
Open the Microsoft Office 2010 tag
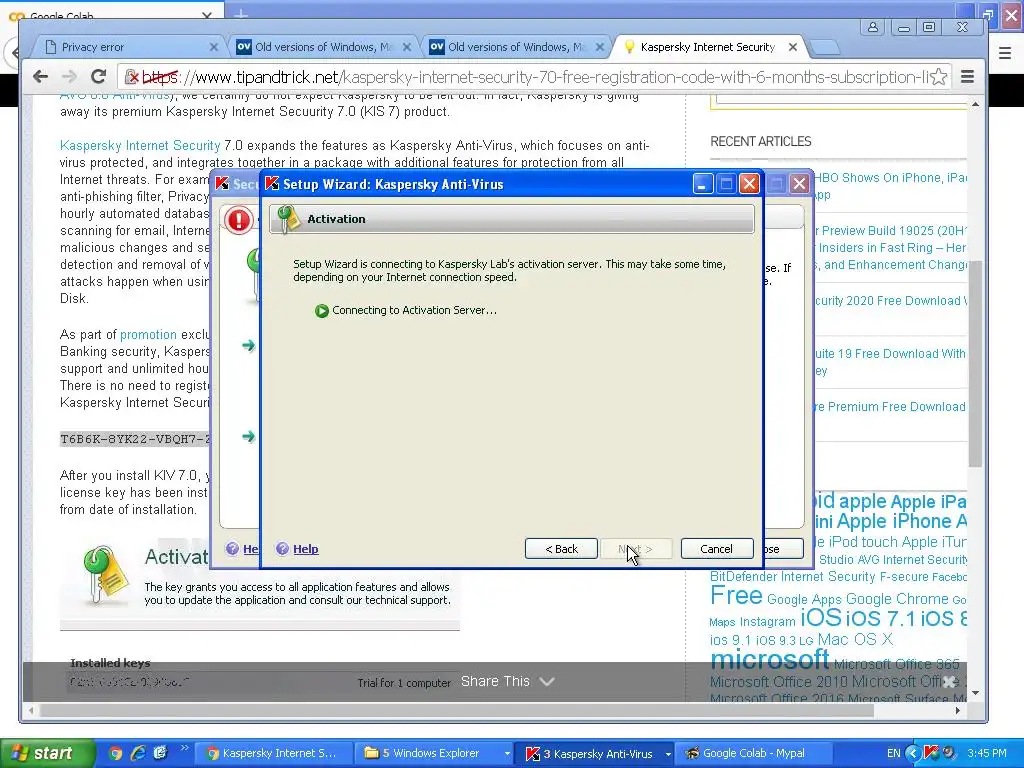point(779,681)
